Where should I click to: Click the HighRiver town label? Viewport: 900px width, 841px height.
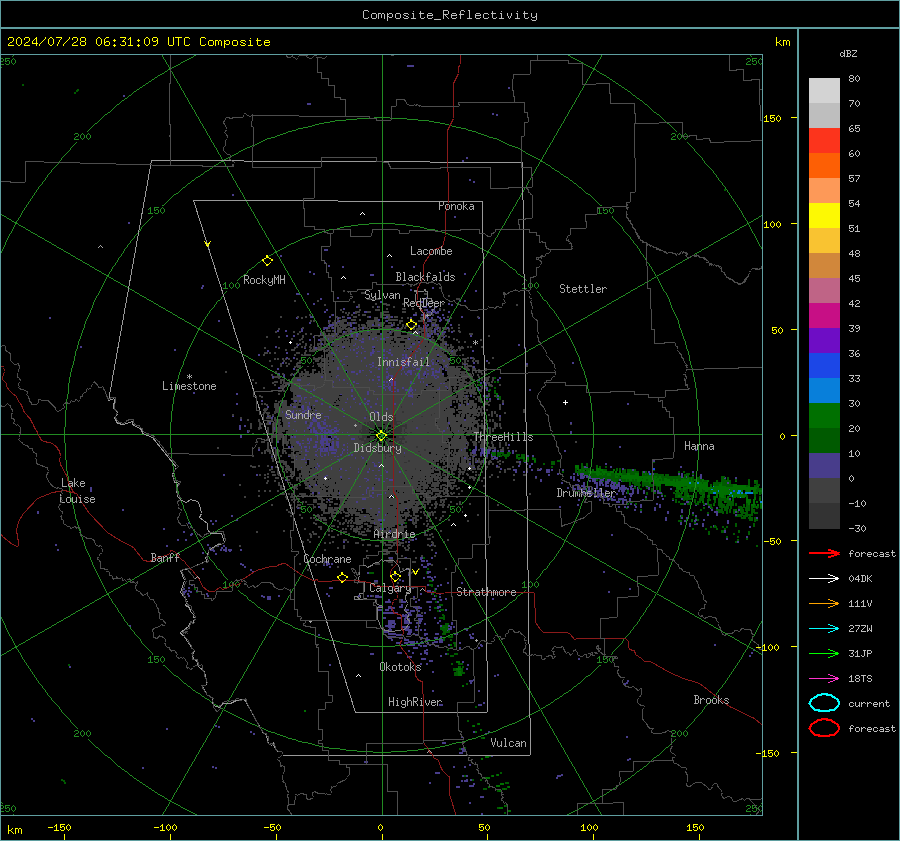(415, 702)
